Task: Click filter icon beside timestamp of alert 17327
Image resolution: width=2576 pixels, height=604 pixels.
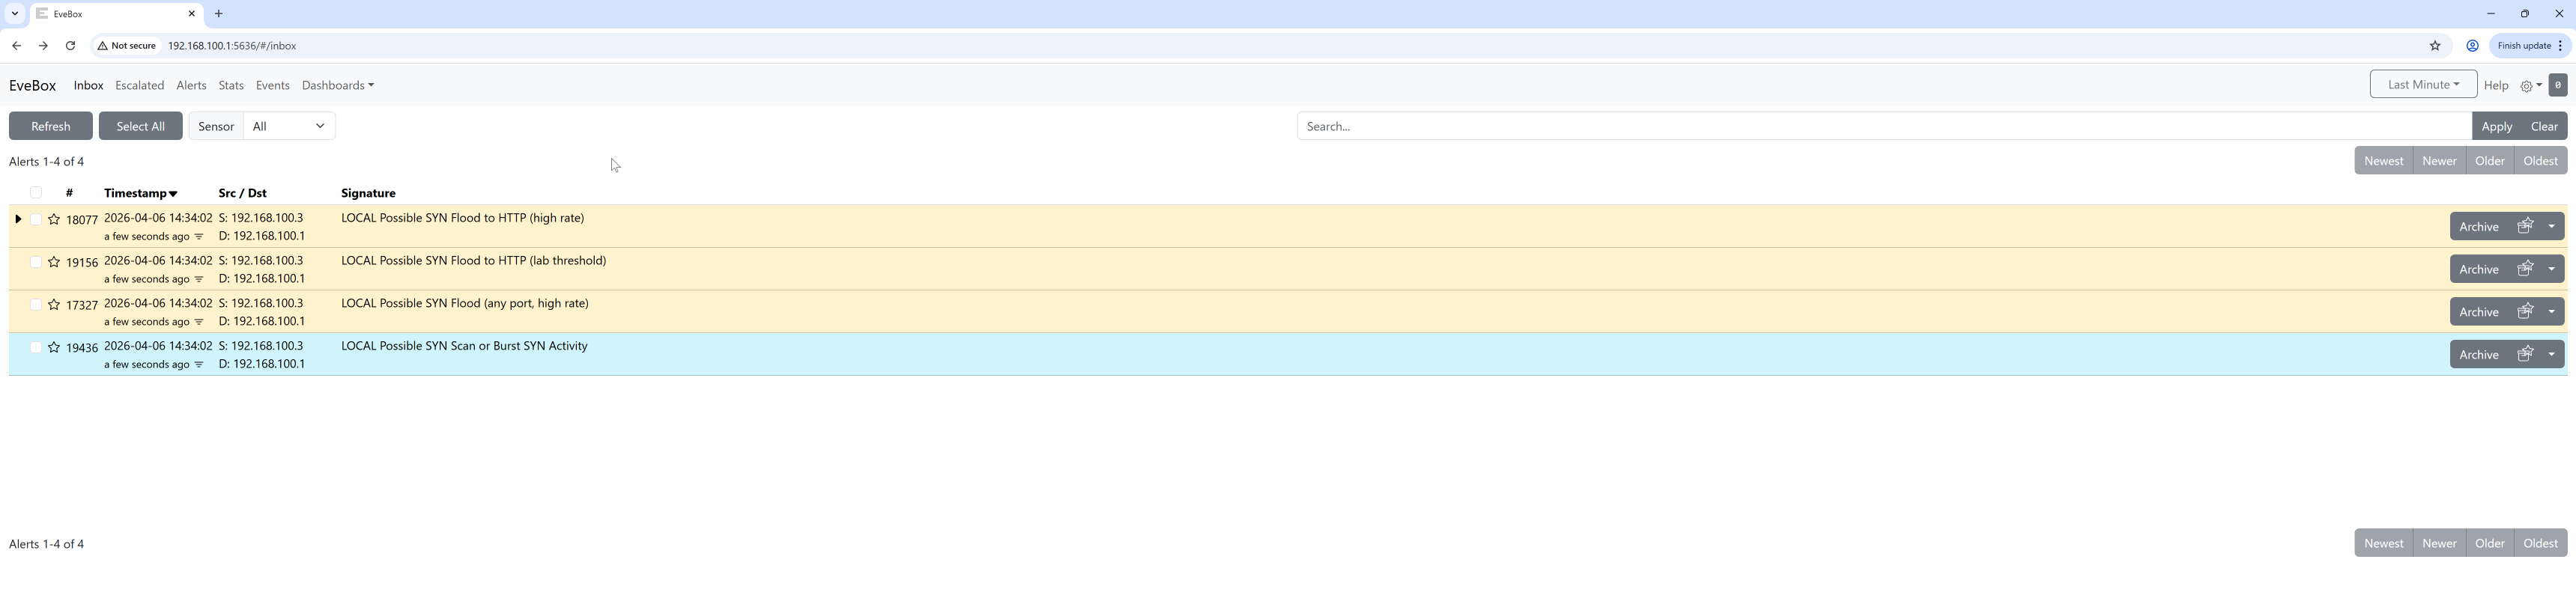Action: coord(199,322)
